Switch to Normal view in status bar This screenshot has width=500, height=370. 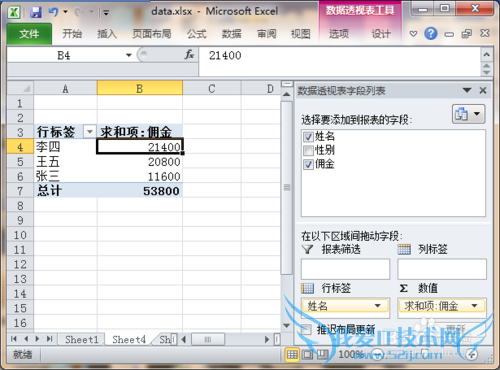pos(292,354)
